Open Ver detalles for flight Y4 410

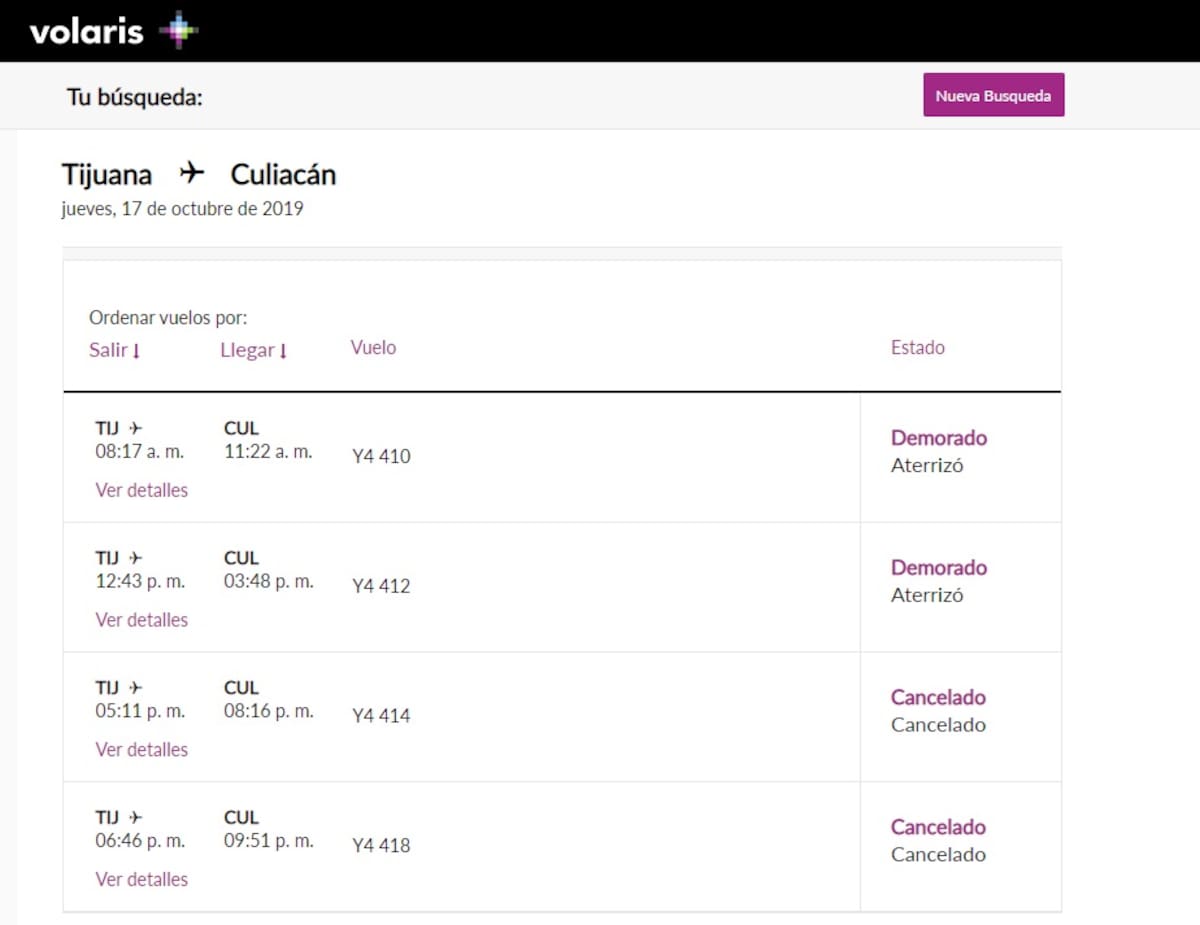pos(142,490)
